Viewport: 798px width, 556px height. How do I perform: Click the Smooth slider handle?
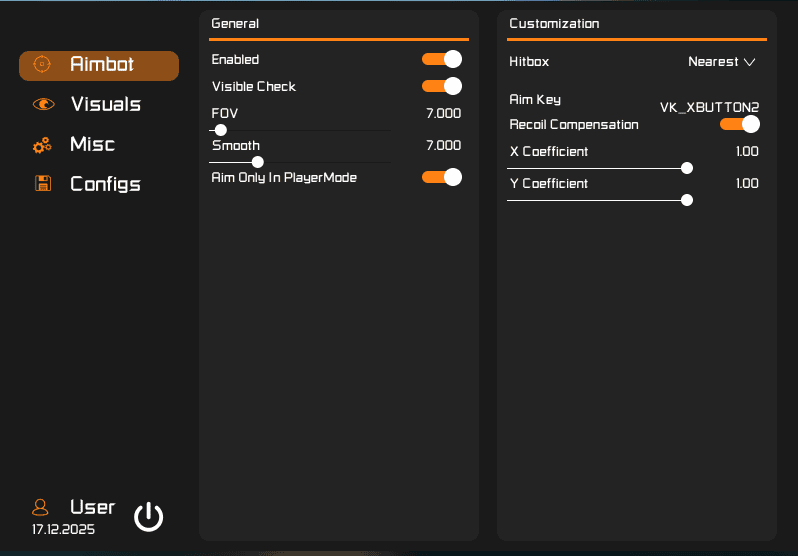pyautogui.click(x=258, y=162)
